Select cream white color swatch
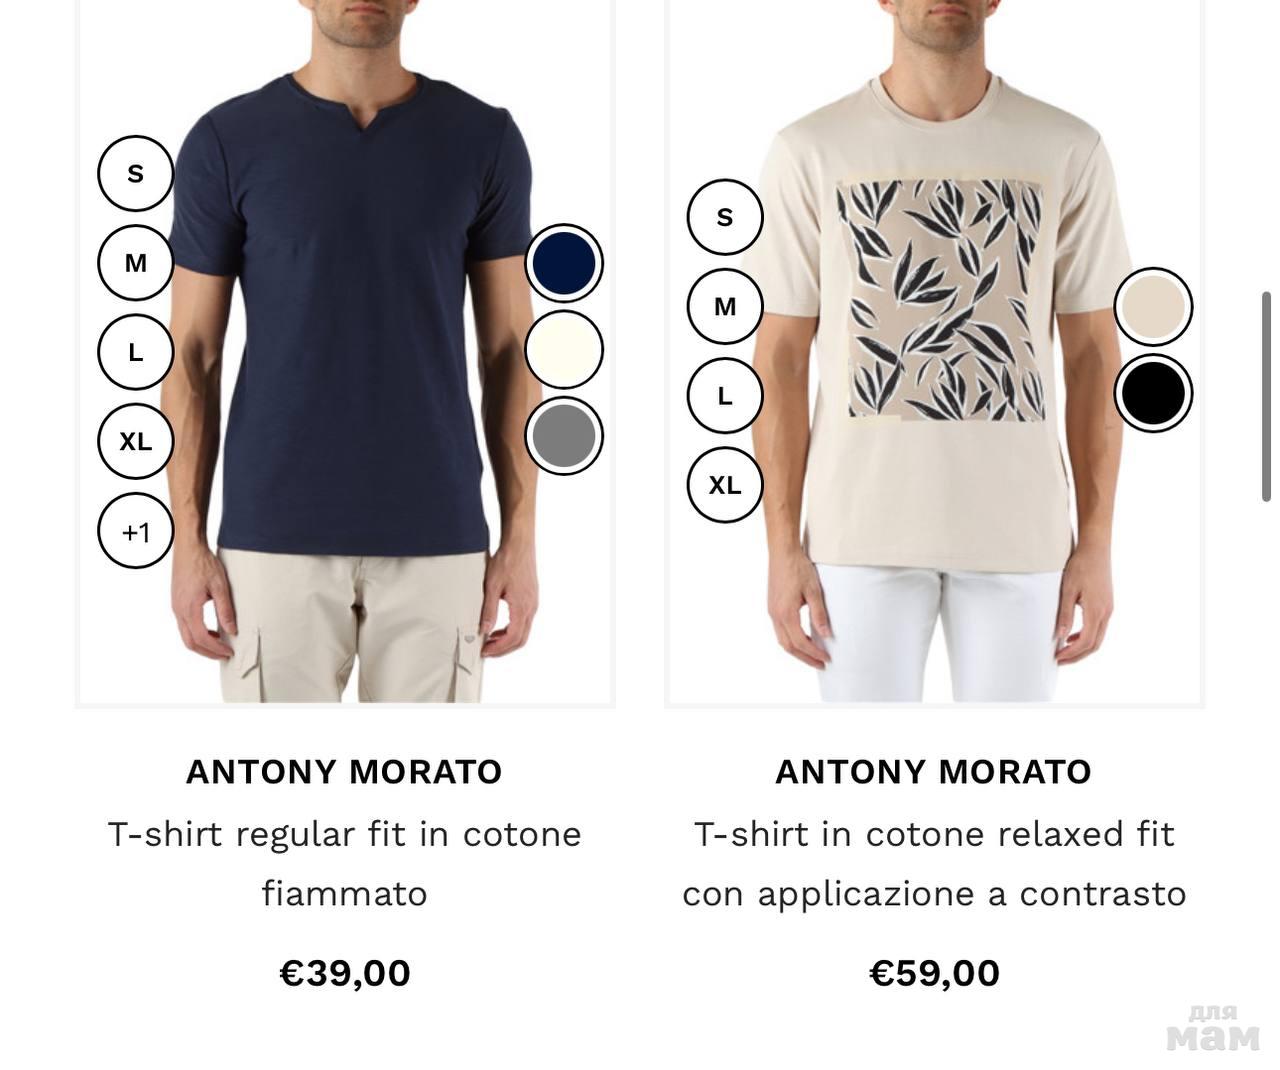Screen dimensions: 1280x1070 coord(564,350)
